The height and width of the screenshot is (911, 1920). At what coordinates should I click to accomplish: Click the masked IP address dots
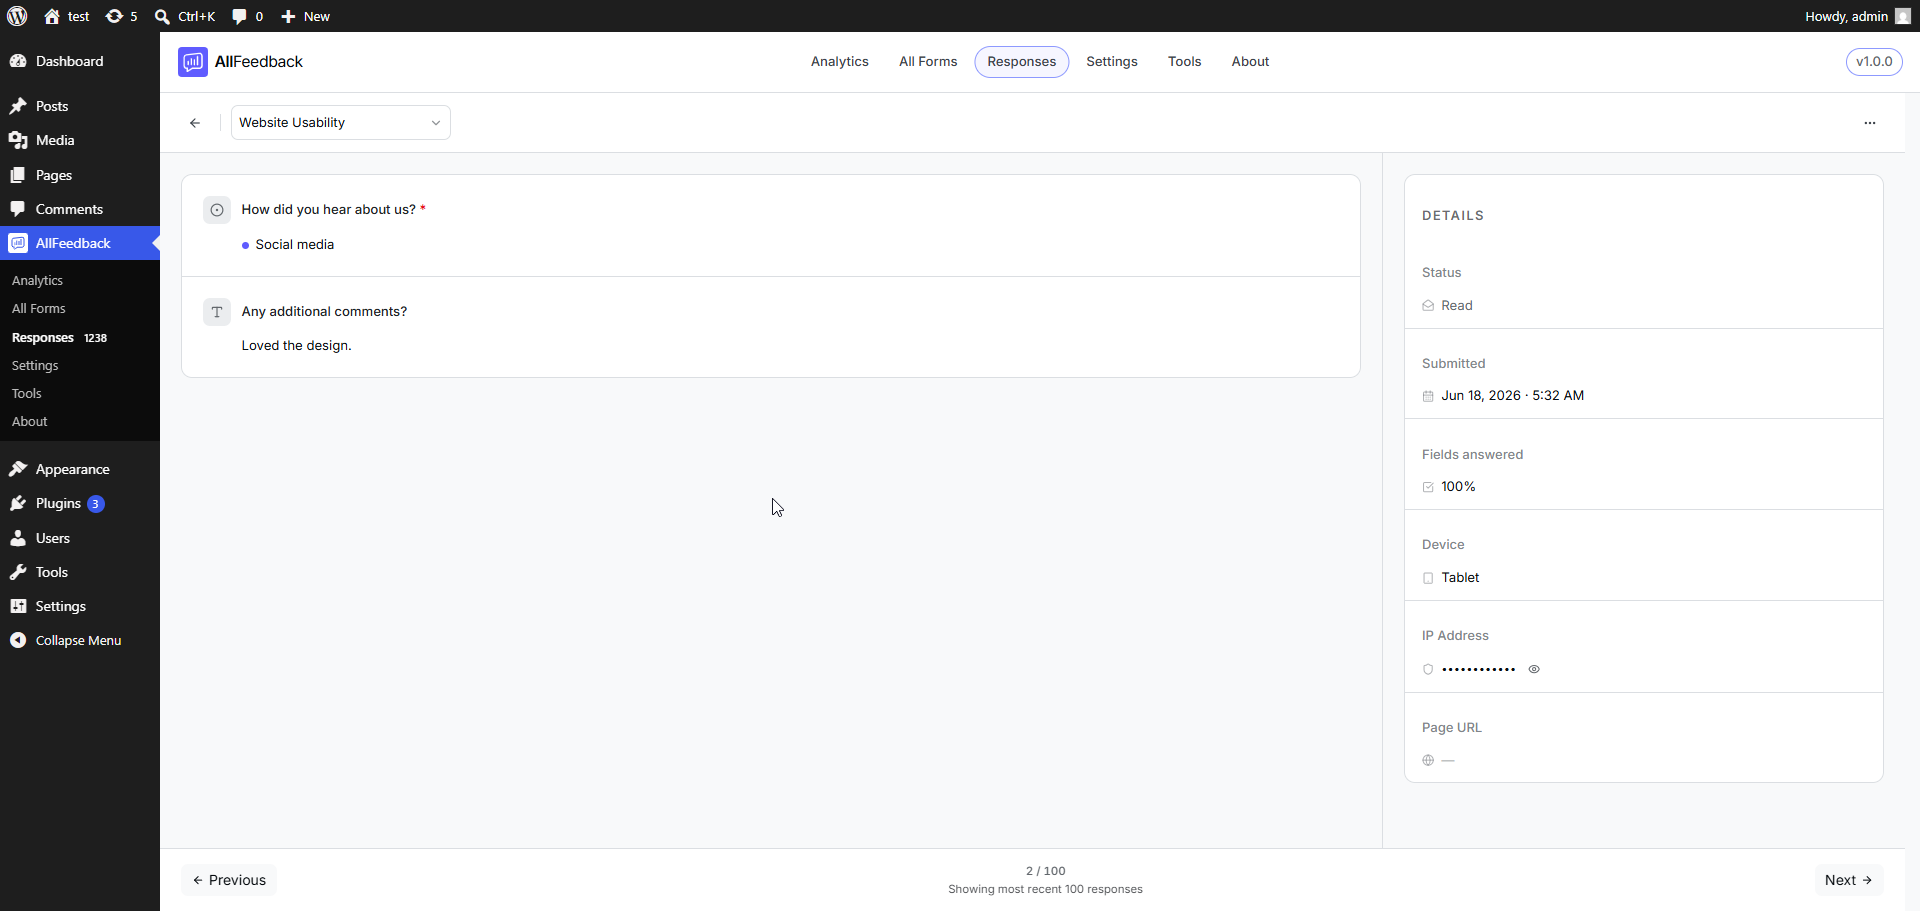coord(1479,669)
